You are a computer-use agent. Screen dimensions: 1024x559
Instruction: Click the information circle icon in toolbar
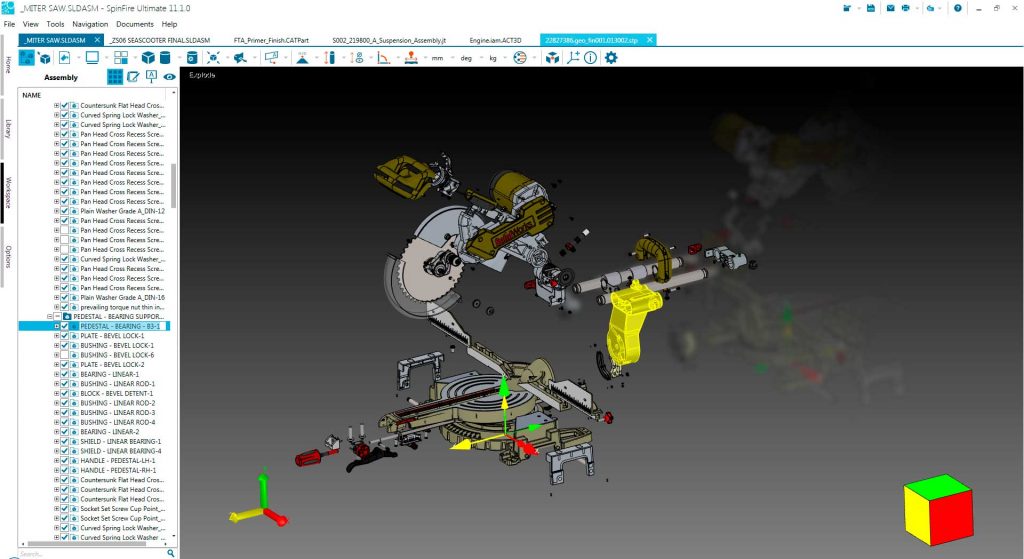[x=590, y=57]
